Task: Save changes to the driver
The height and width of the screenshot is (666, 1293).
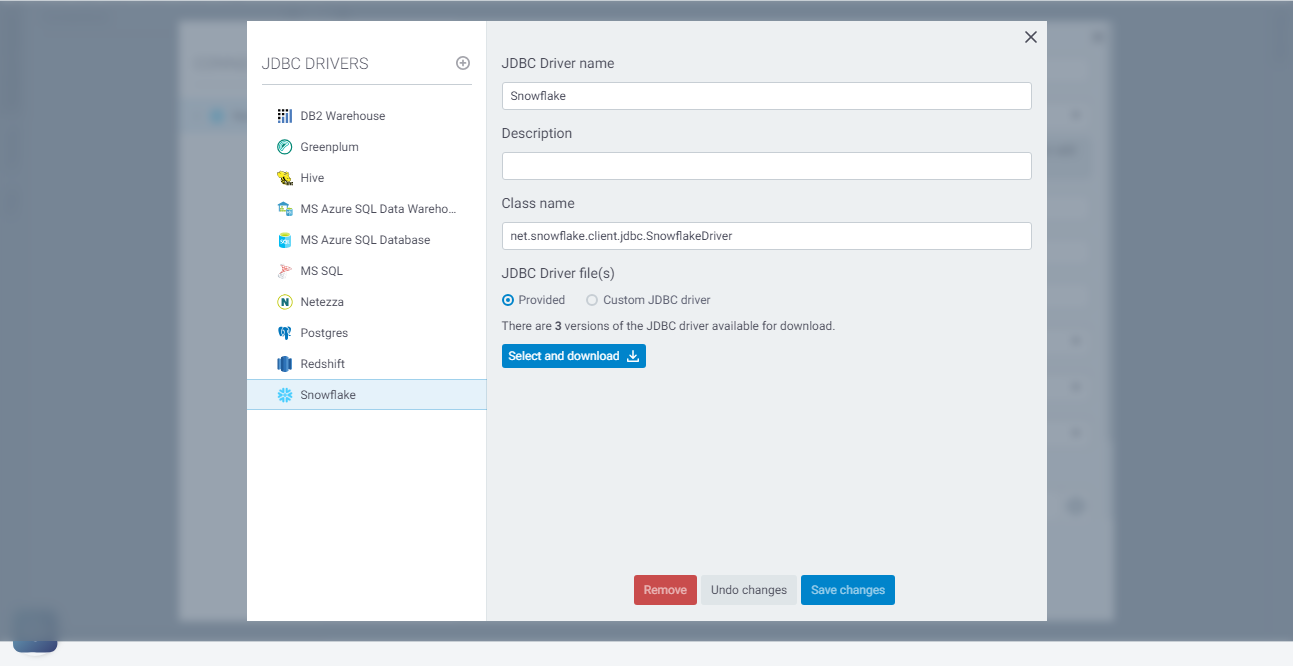Action: [x=847, y=589]
